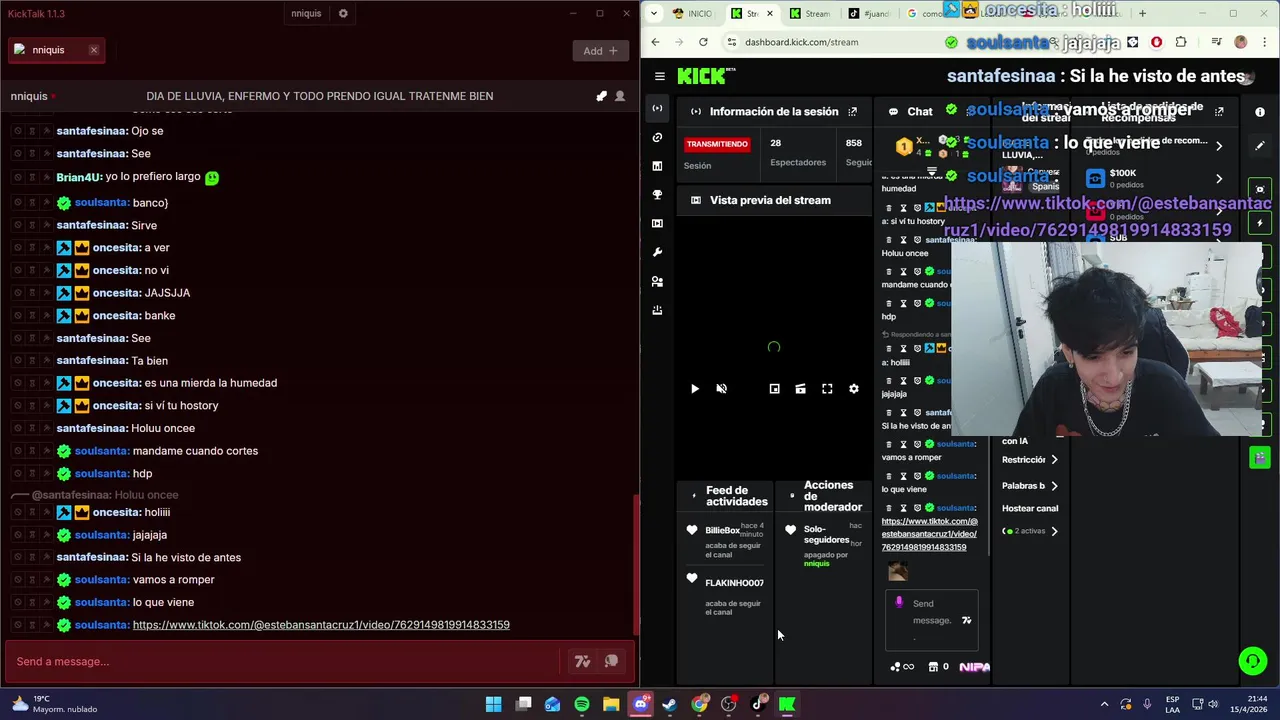
Task: Click the pencil edit icon in right toolbar
Action: 1260,145
